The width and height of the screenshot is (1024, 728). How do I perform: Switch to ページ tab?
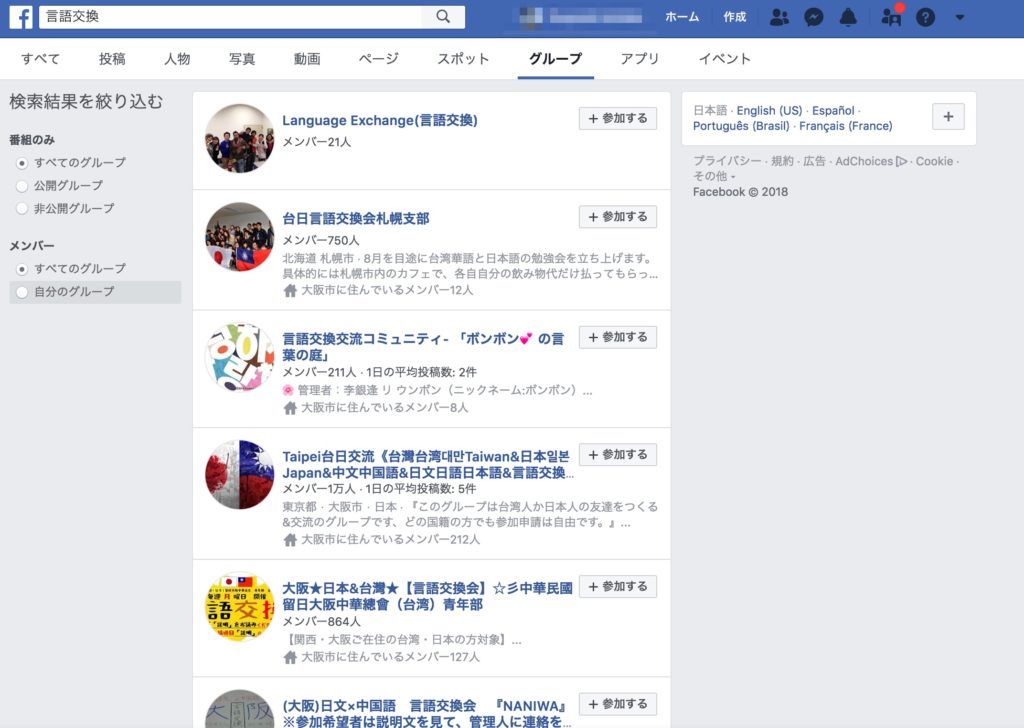(x=379, y=59)
